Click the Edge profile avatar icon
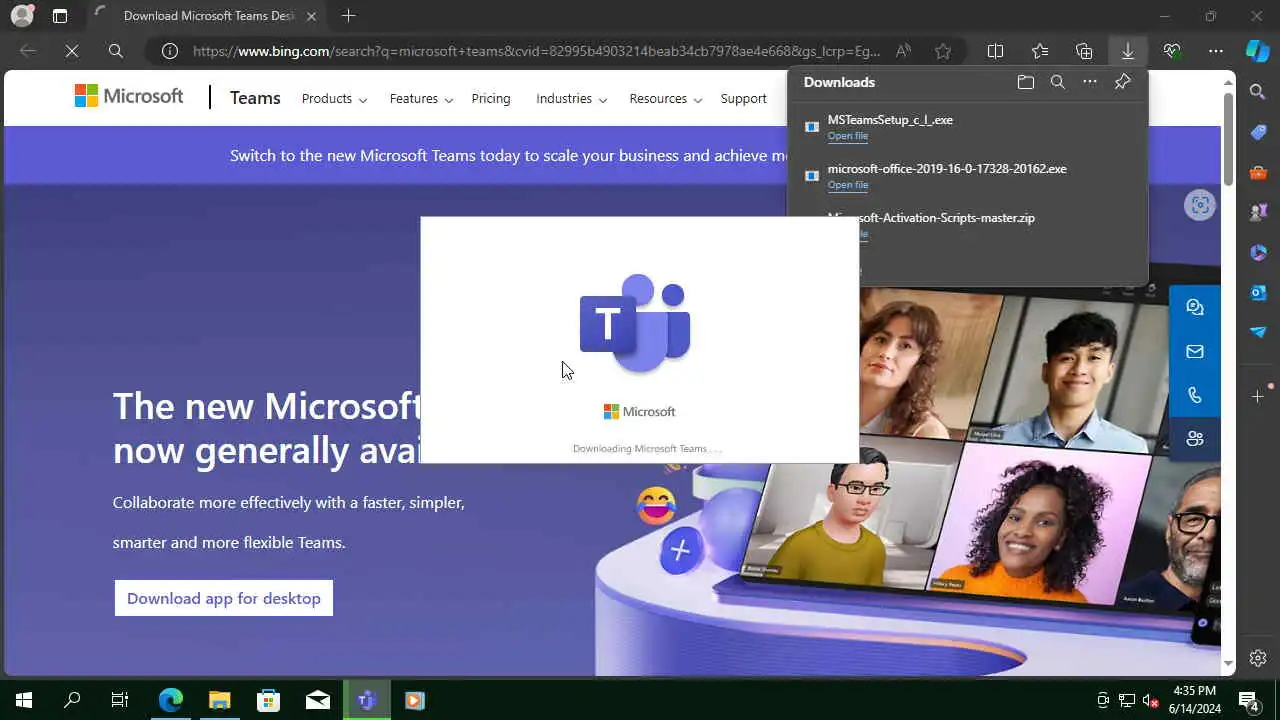The height and width of the screenshot is (720, 1280). point(22,16)
